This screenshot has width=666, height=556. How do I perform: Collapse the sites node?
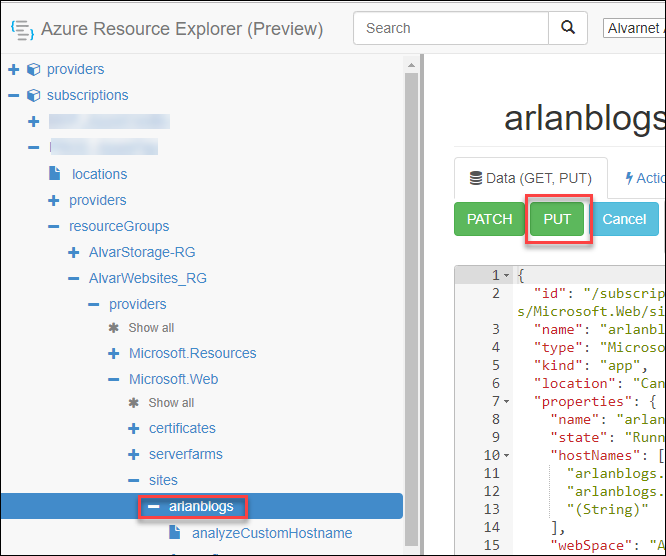[x=133, y=480]
